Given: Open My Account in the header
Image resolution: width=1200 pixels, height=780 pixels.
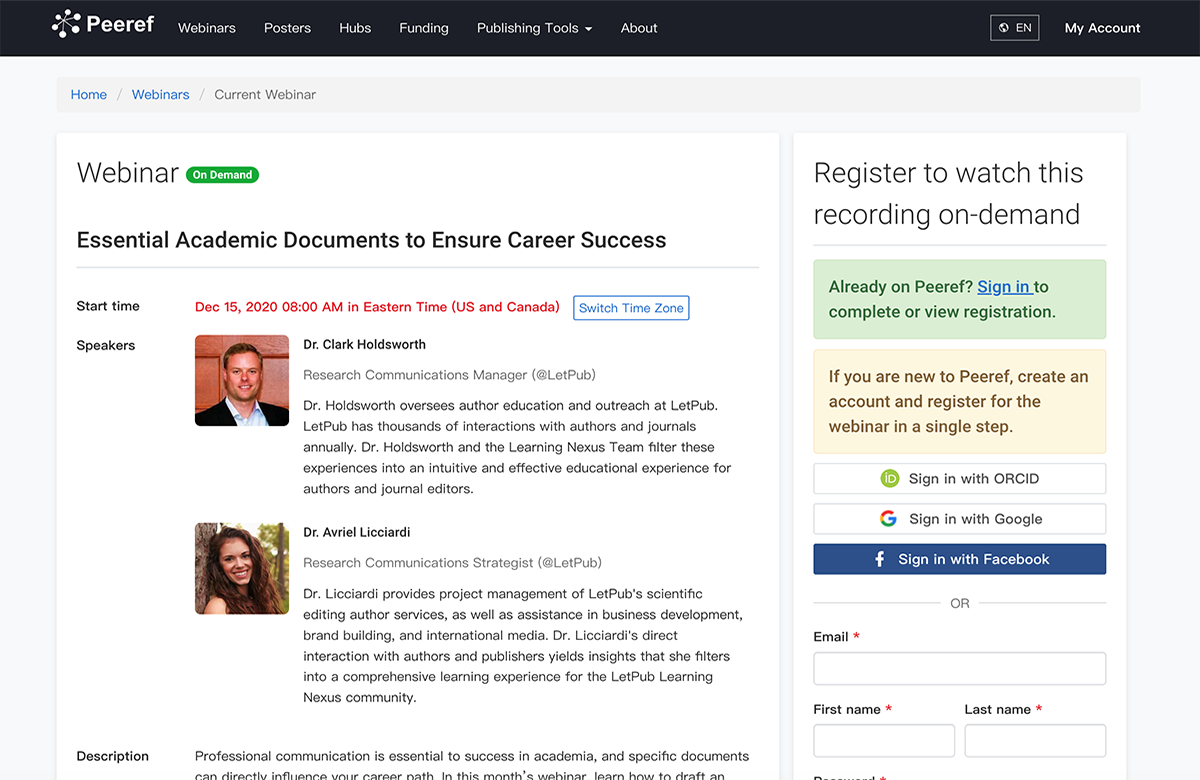Looking at the screenshot, I should point(1102,28).
